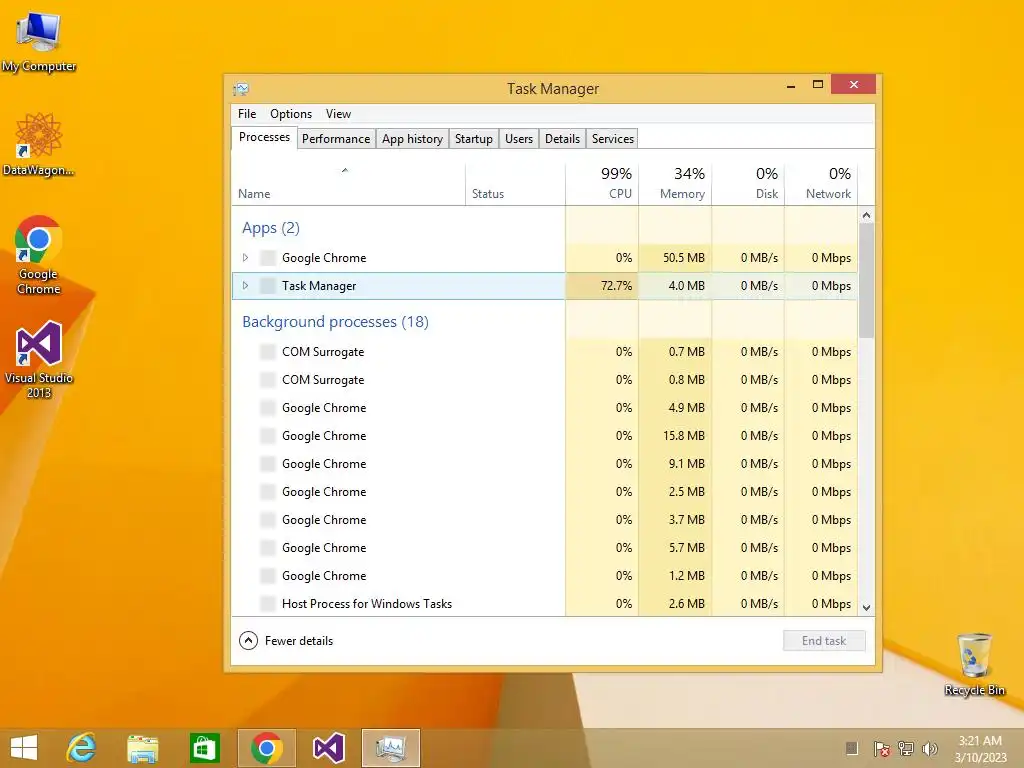
Task: Select Chrome background process using 4.9 MB
Action: coord(545,408)
